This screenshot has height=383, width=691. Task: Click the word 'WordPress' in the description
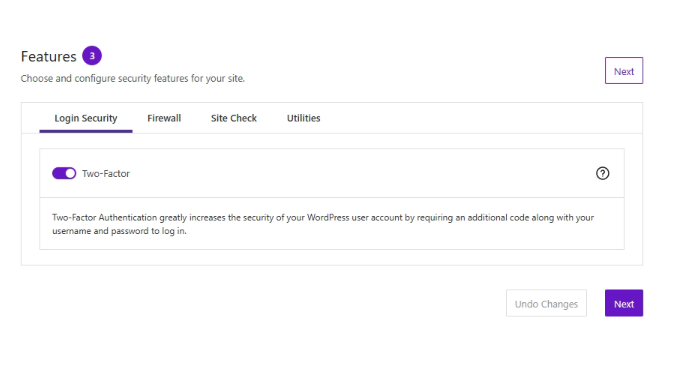328,218
